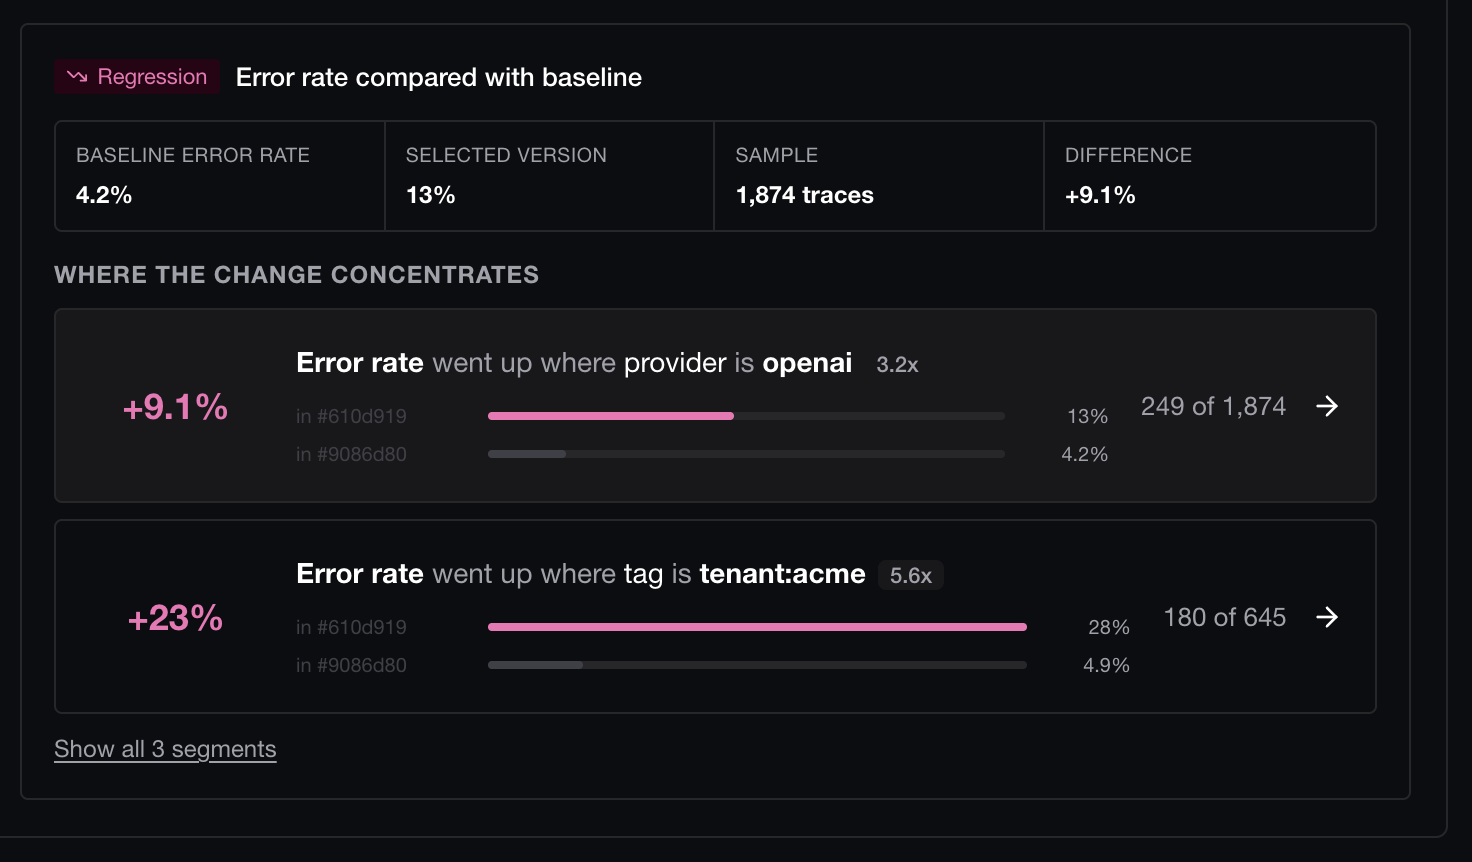Click the pink 28% bar in the tenant:acme card
1472x862 pixels.
(x=757, y=627)
